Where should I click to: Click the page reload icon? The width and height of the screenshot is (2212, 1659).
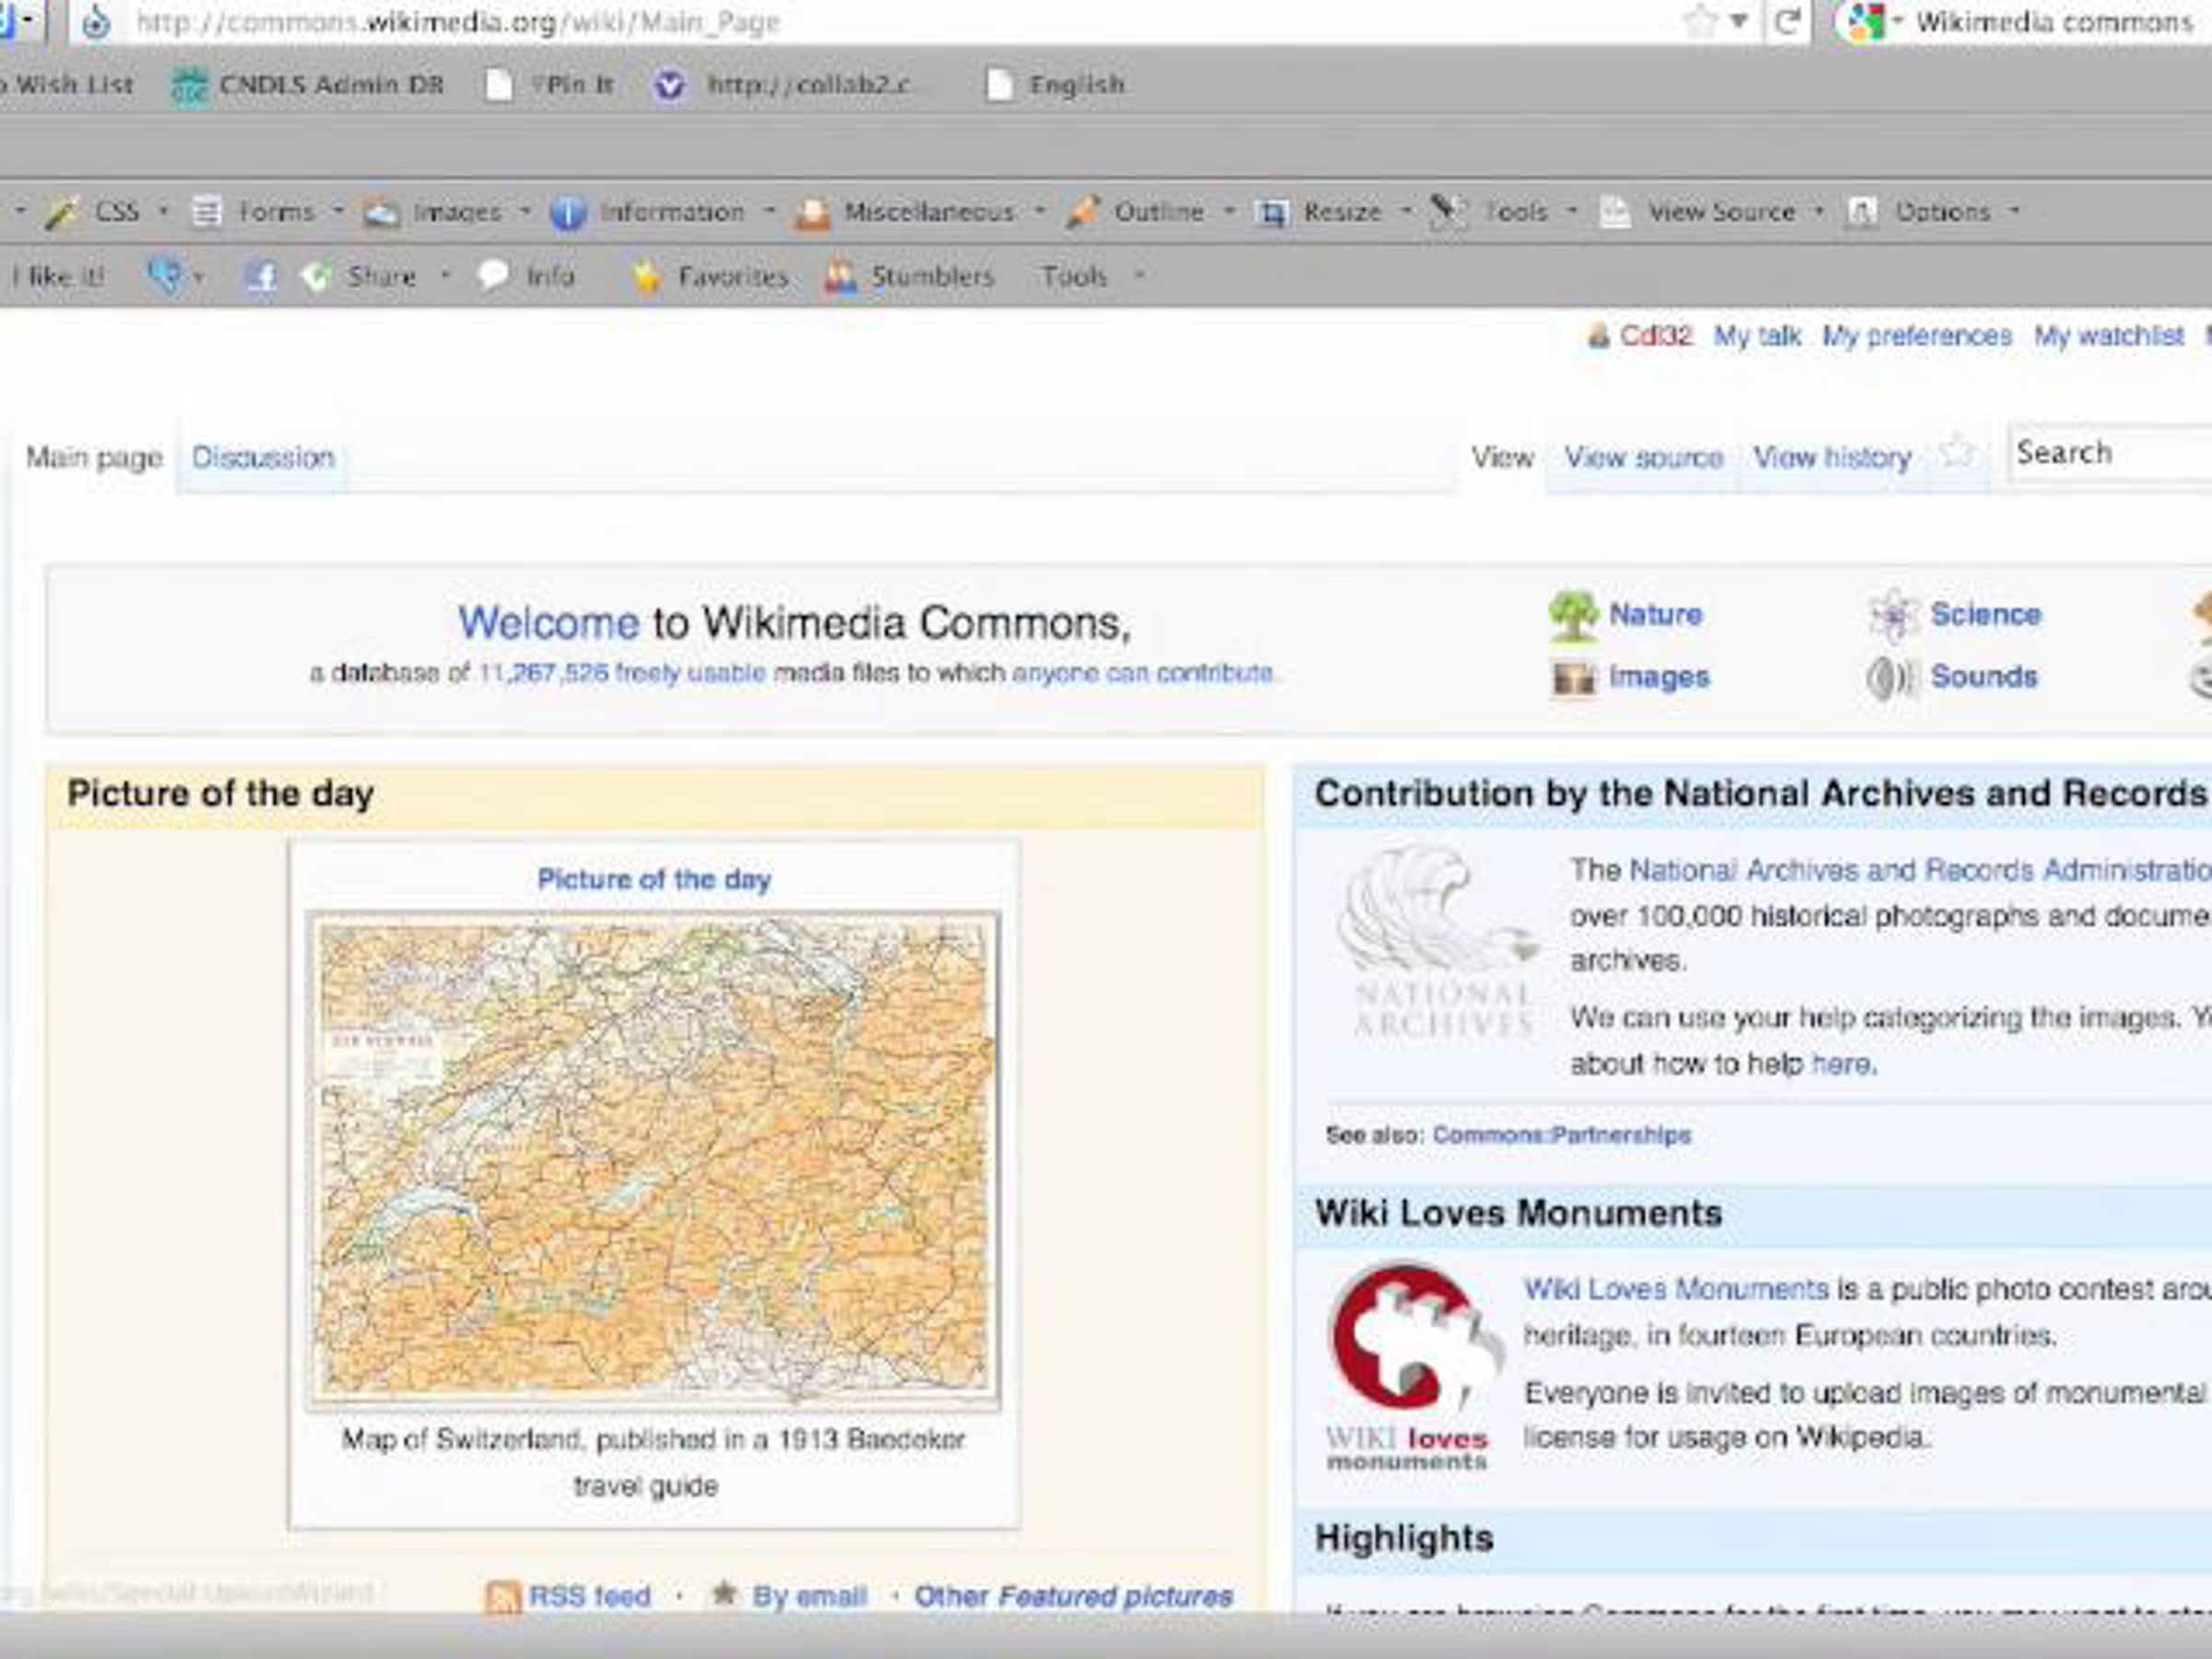click(x=1787, y=21)
